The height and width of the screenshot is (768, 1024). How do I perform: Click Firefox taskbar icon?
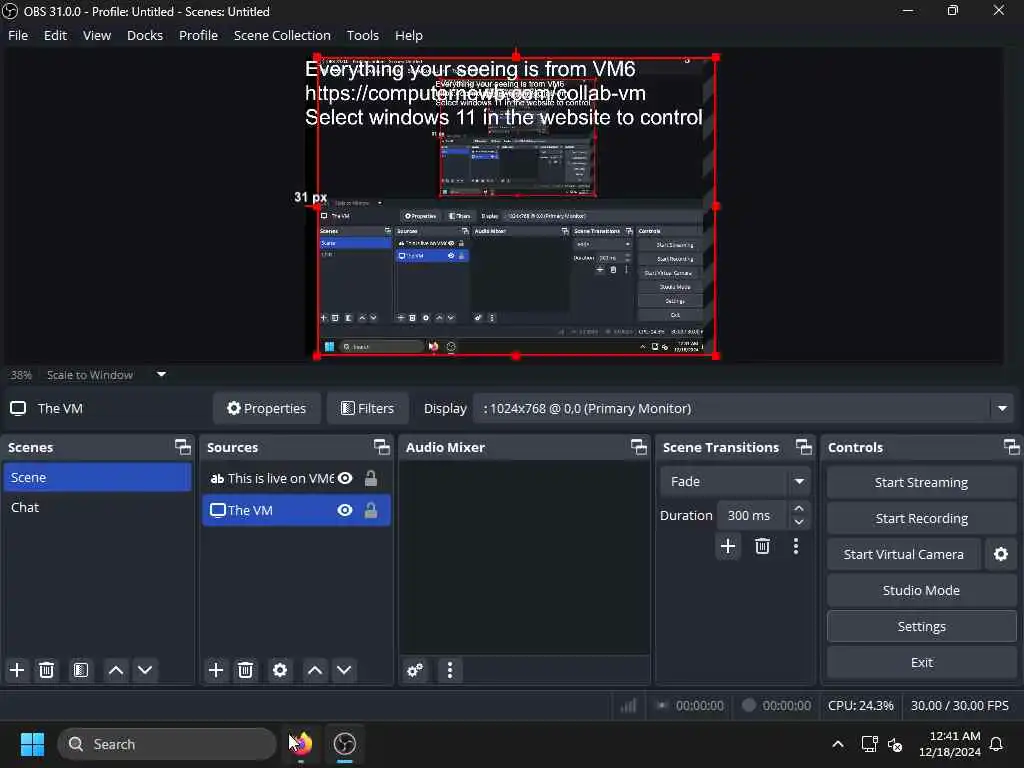(x=301, y=744)
